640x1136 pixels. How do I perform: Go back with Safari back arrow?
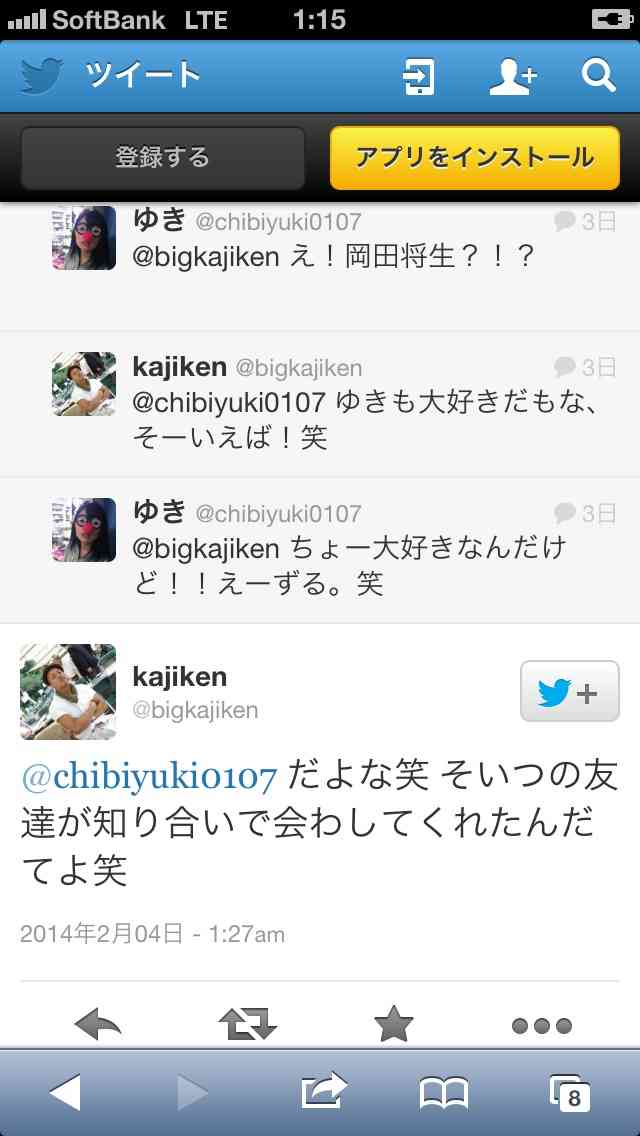pyautogui.click(x=65, y=1092)
